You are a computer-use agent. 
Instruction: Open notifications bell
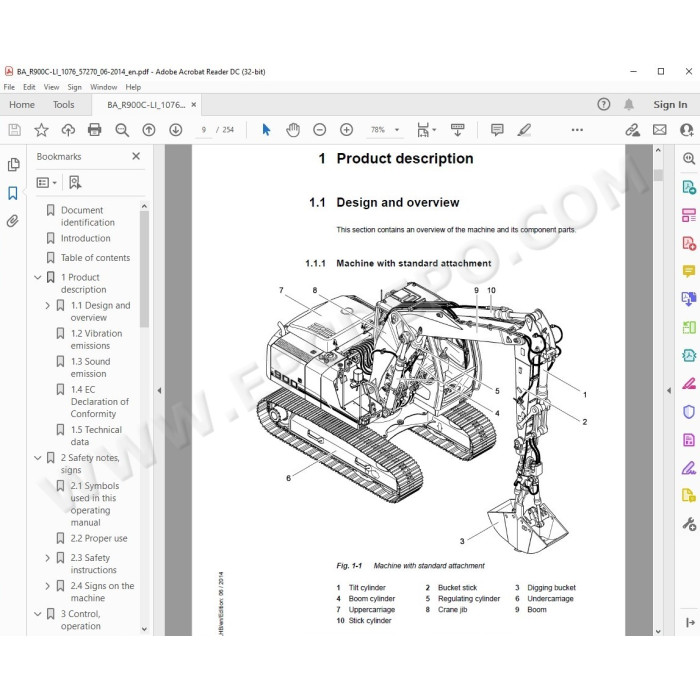tap(629, 104)
